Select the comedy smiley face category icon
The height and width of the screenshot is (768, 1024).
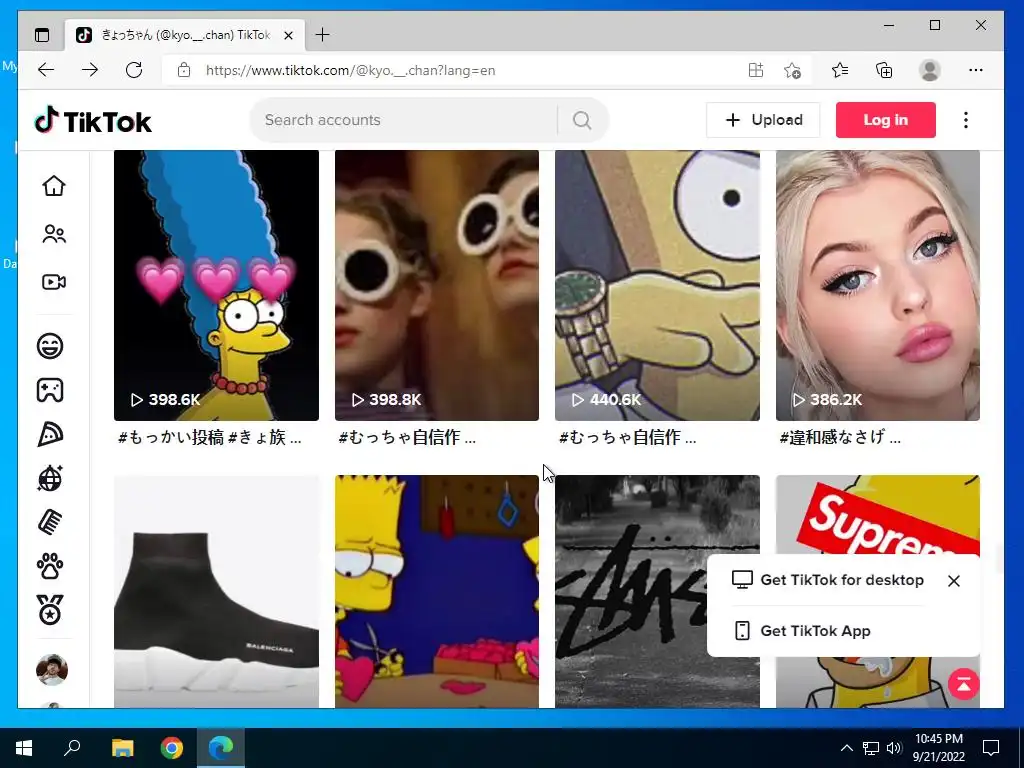tap(50, 345)
